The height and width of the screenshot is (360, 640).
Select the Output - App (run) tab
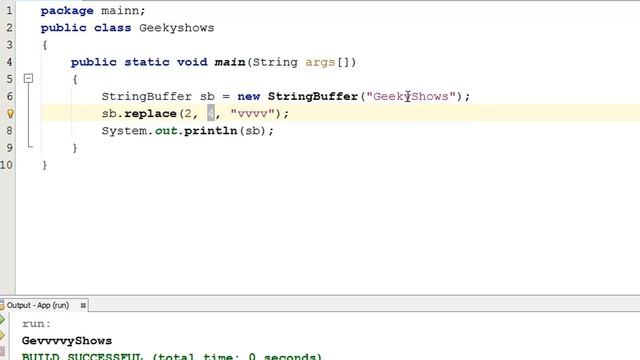point(38,305)
